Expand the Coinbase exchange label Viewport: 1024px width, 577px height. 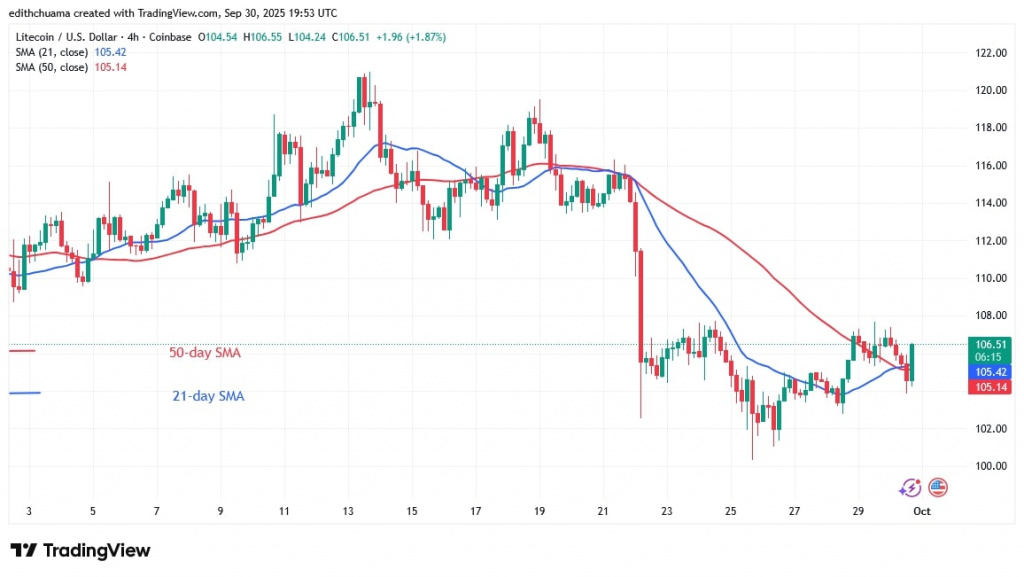tap(170, 36)
